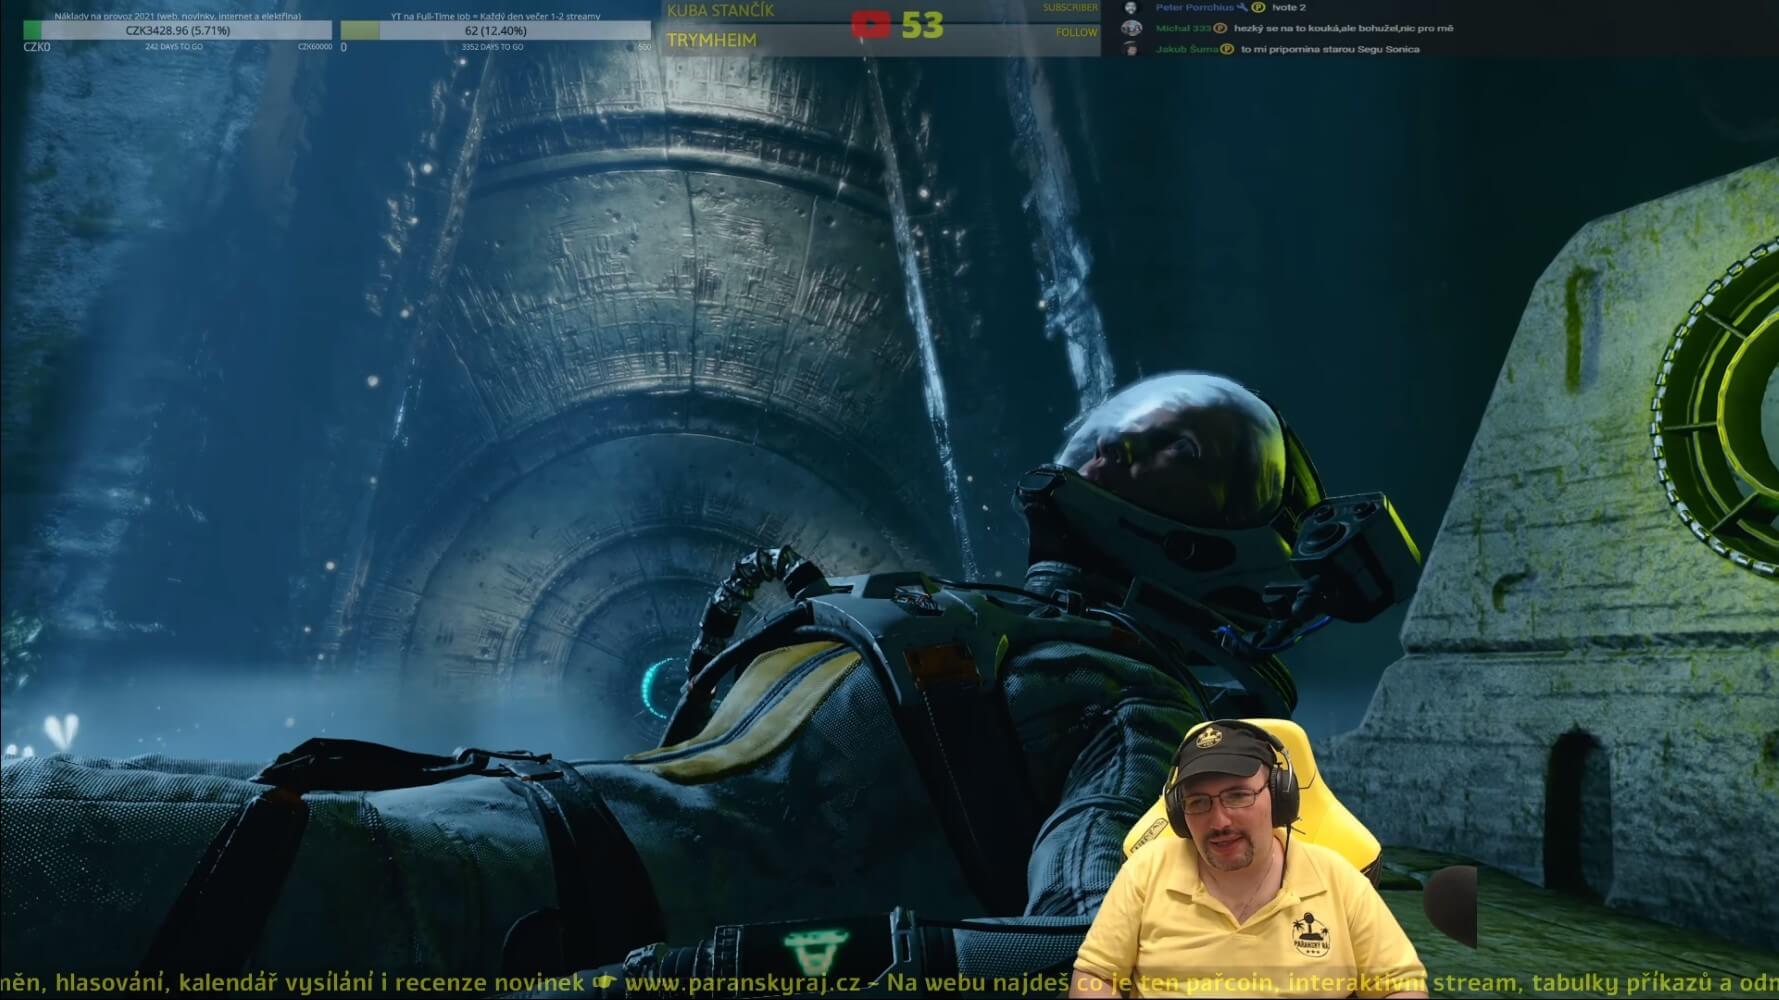Click the coin badge beside Michal 333

tap(1220, 28)
